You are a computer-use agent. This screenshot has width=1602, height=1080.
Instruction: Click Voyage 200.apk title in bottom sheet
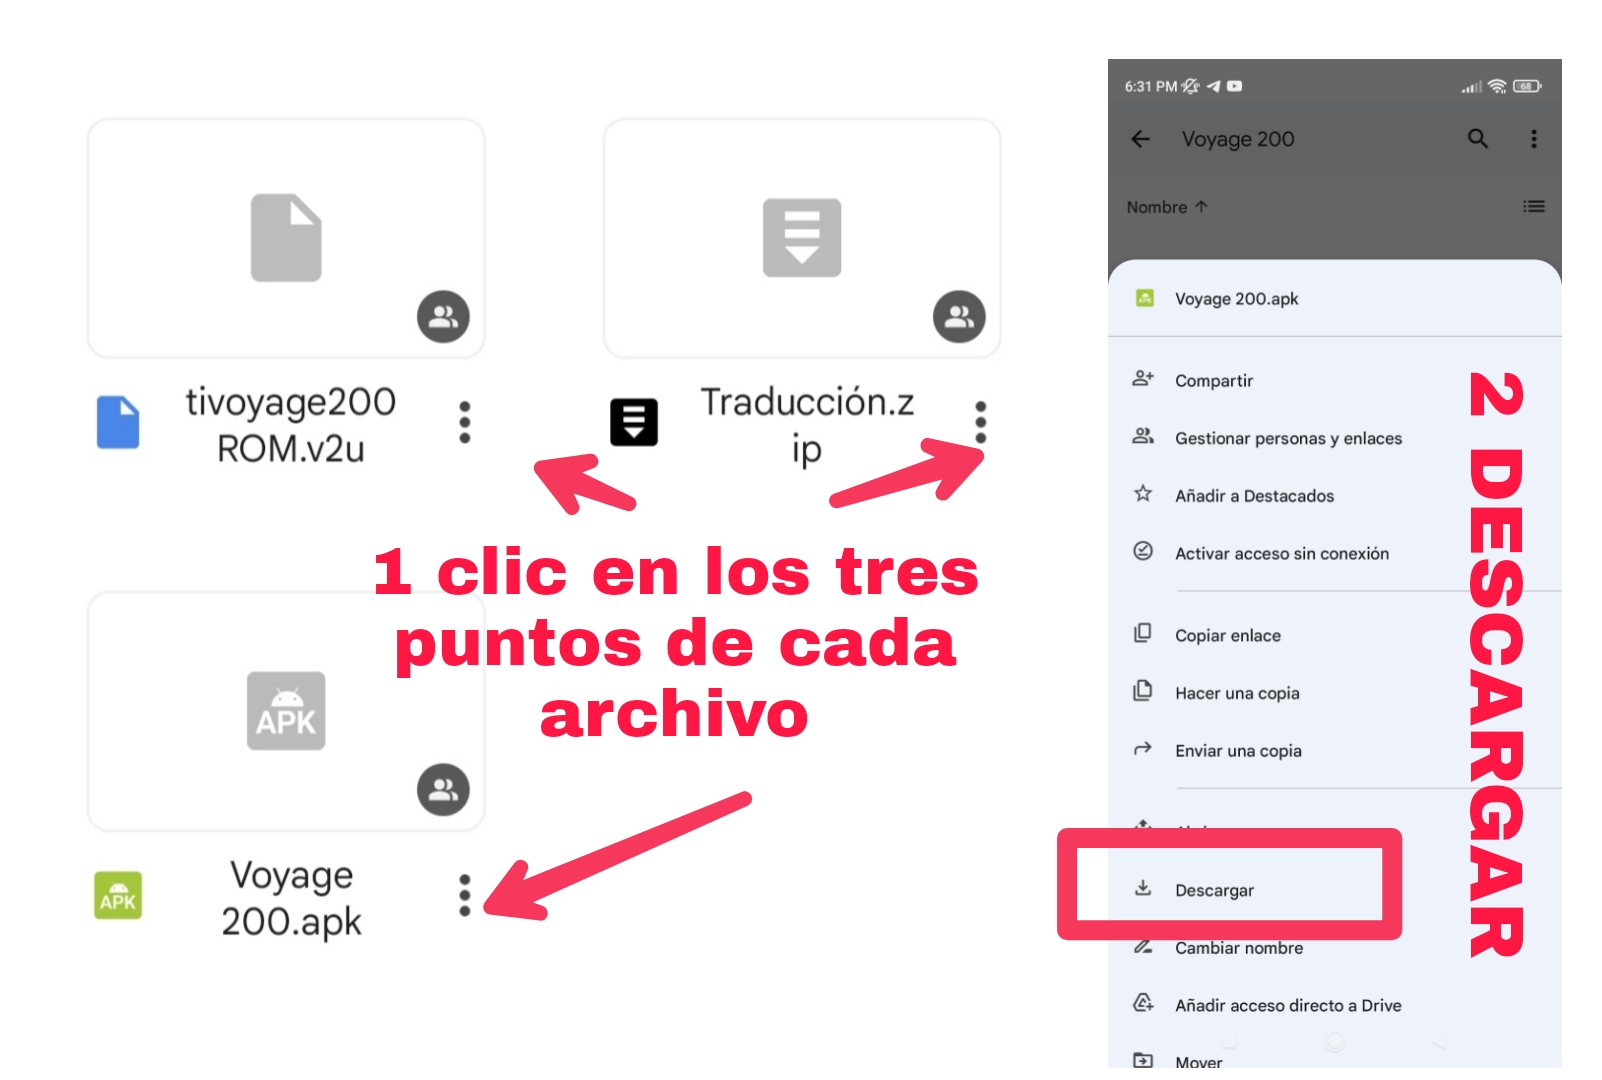(1237, 299)
